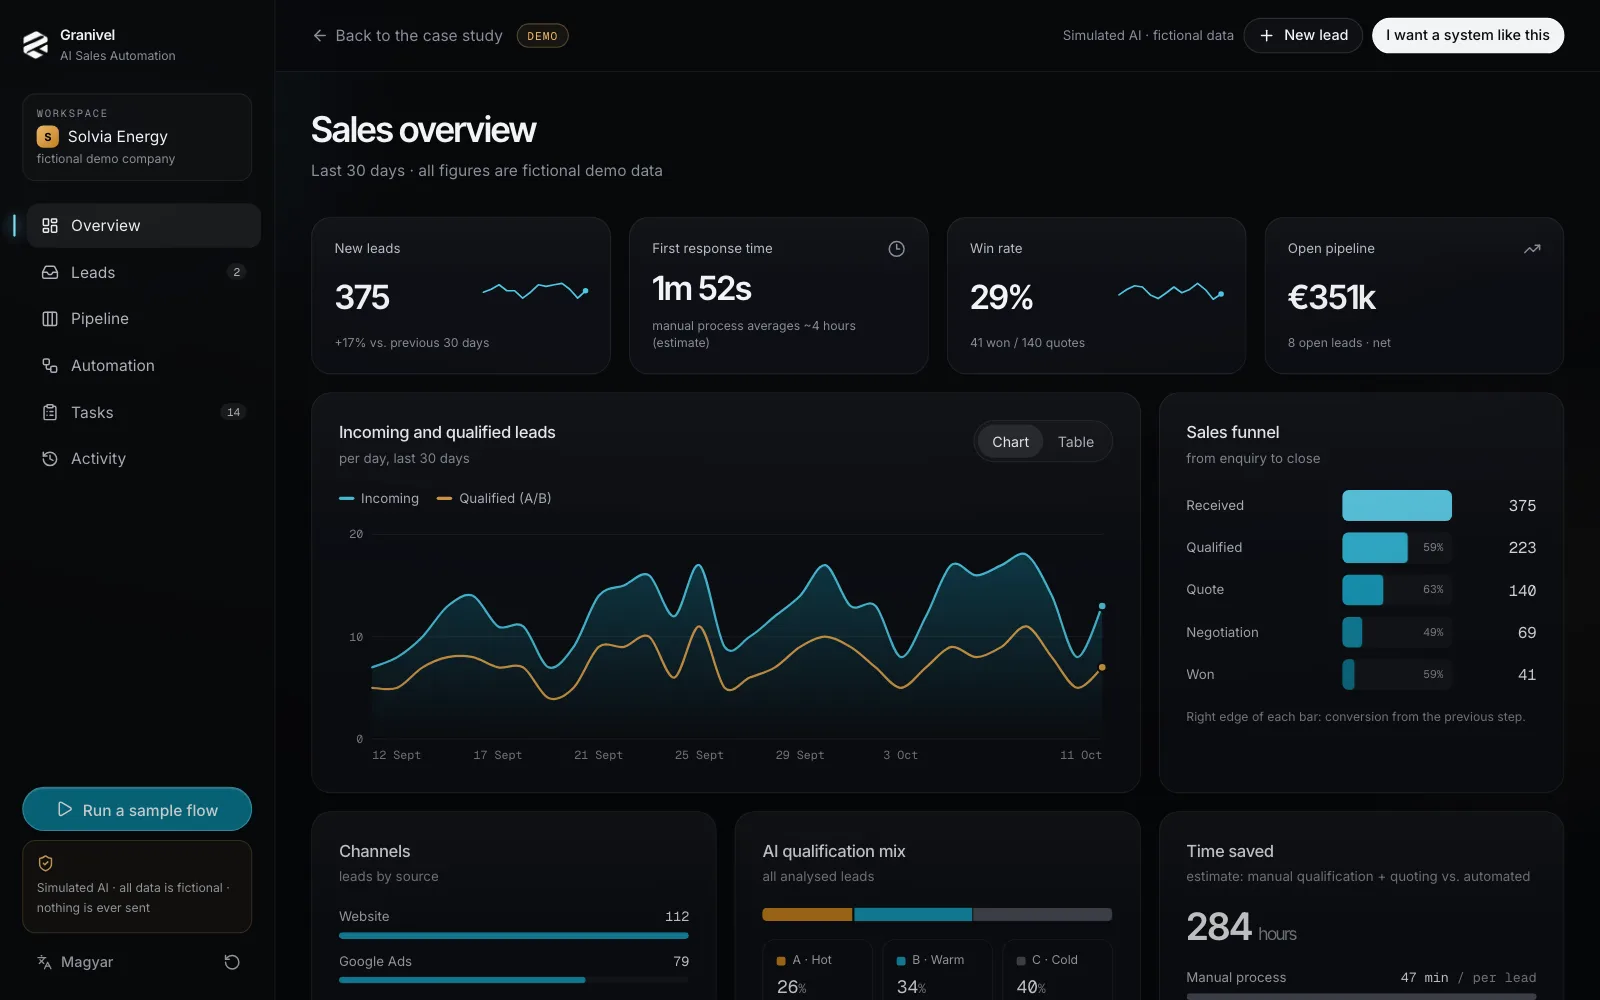The image size is (1600, 1000).
Task: Click the clock icon in First response time card
Action: point(896,249)
